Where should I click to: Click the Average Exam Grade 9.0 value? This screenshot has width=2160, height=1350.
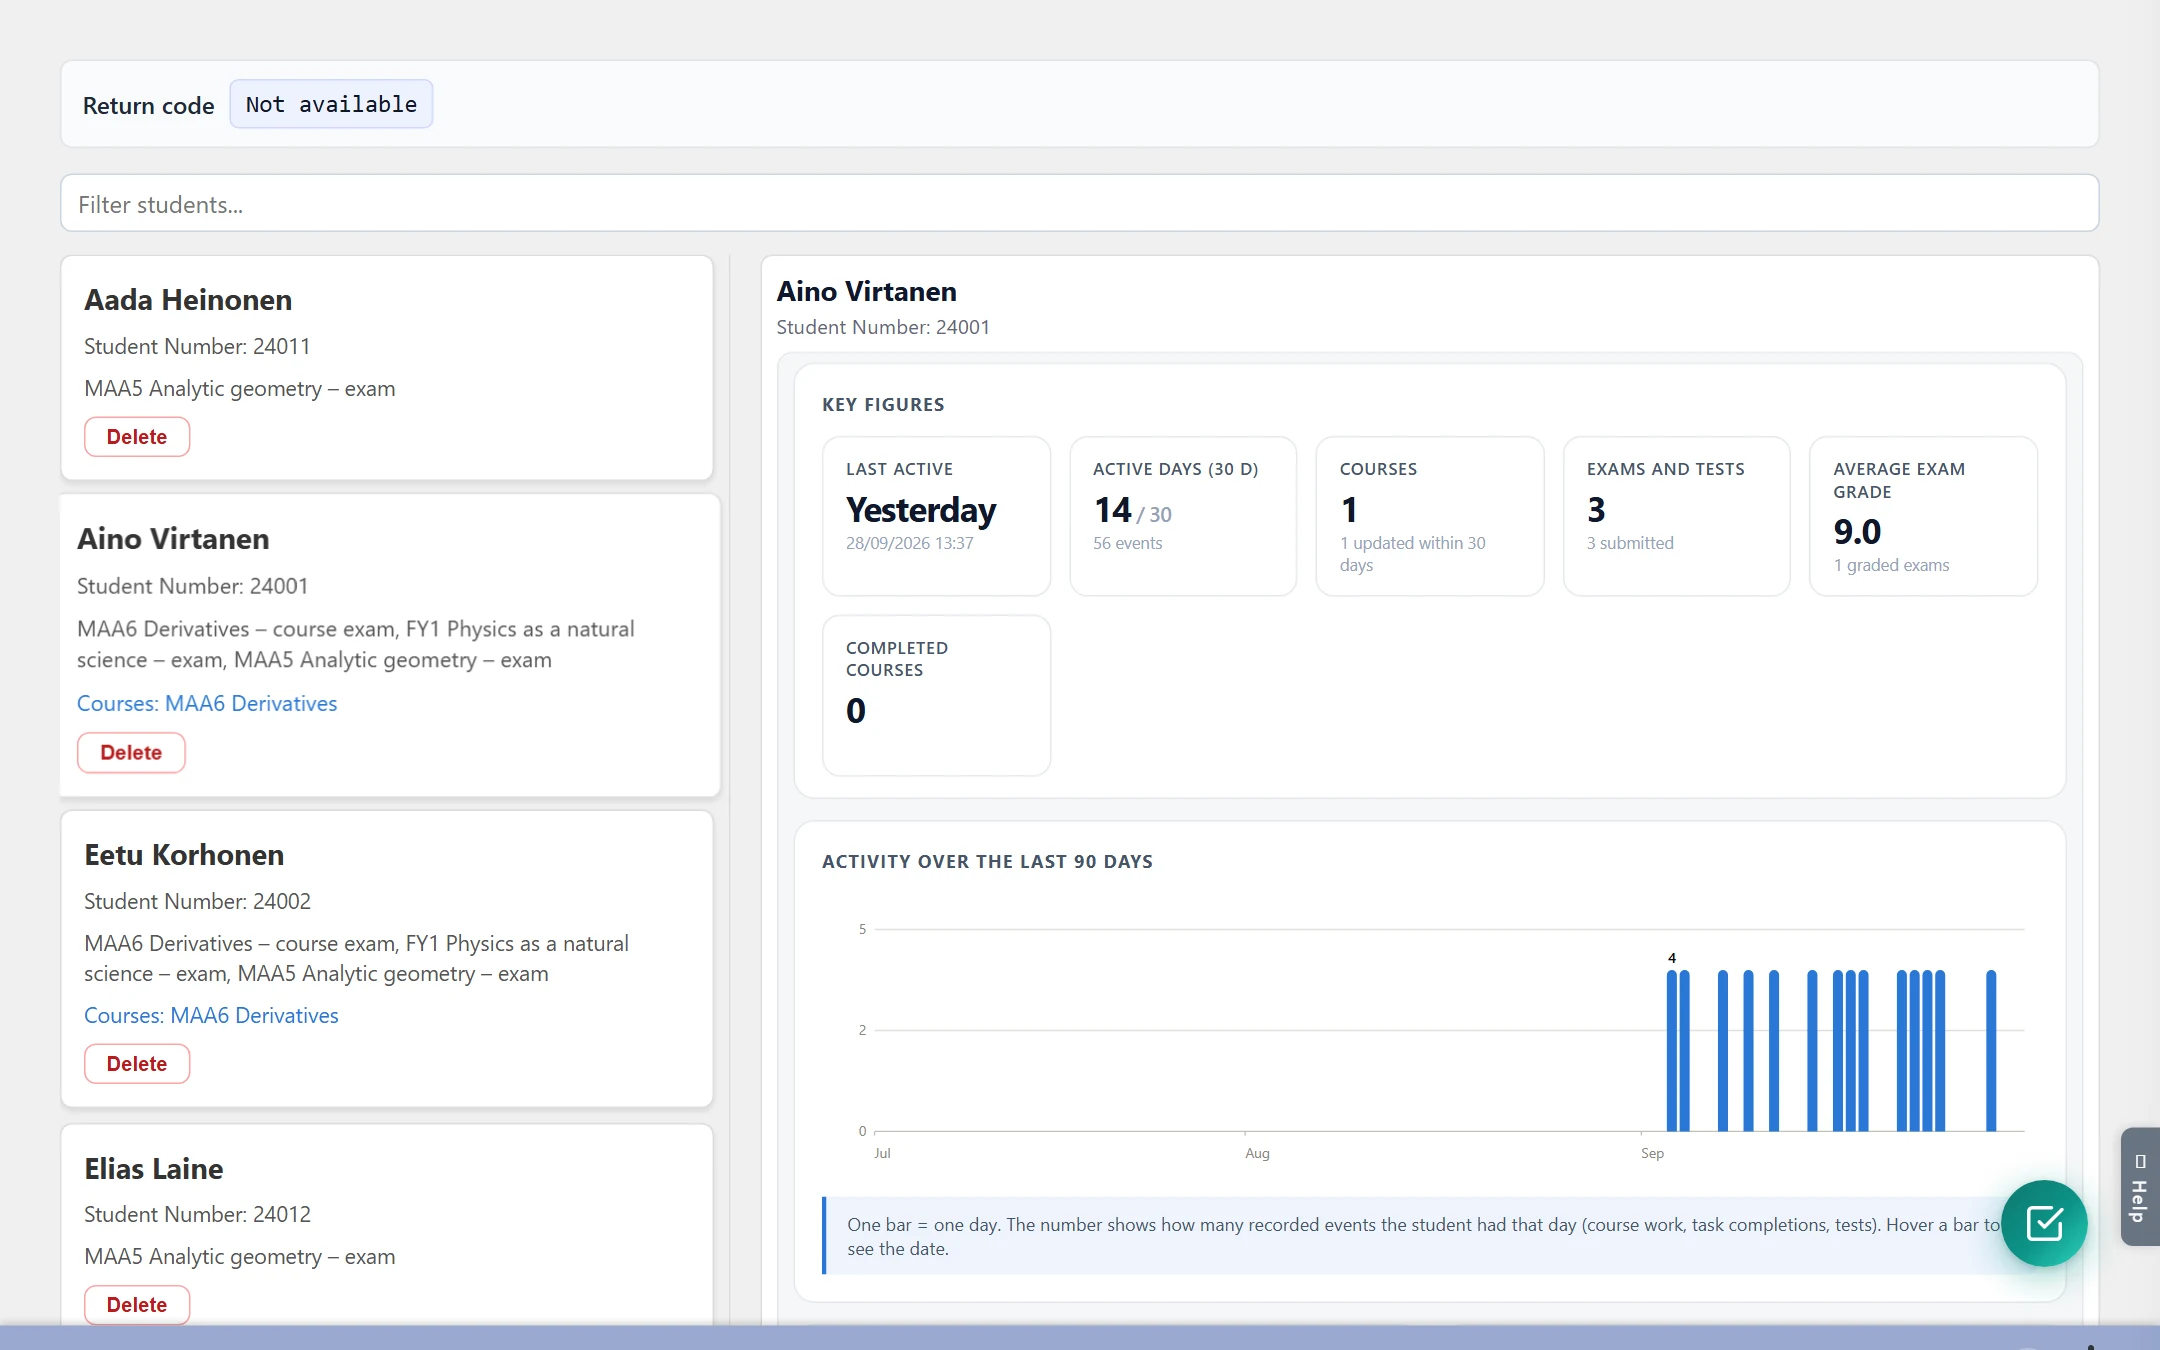coord(1857,532)
